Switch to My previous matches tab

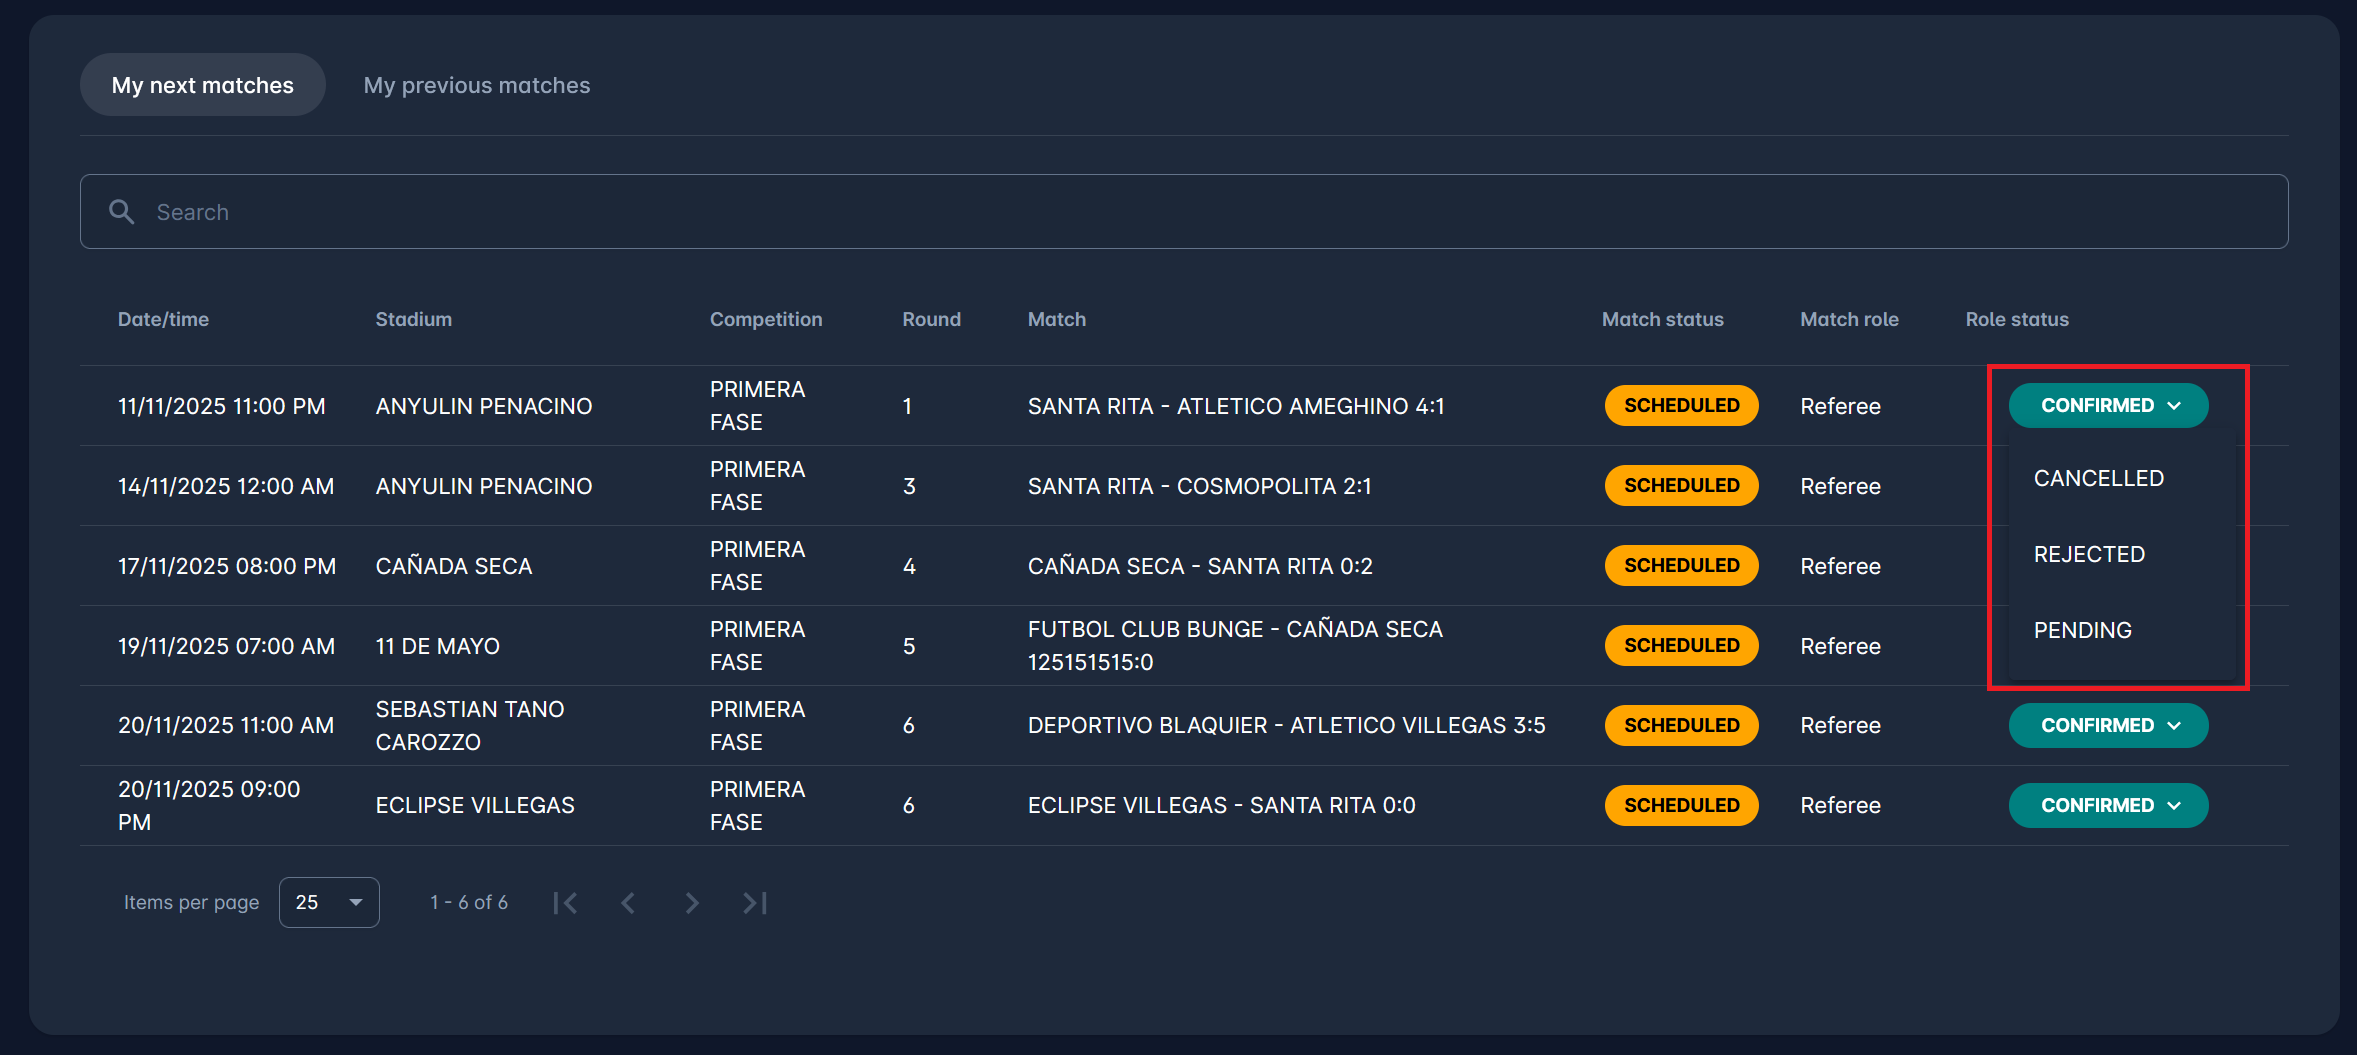476,86
